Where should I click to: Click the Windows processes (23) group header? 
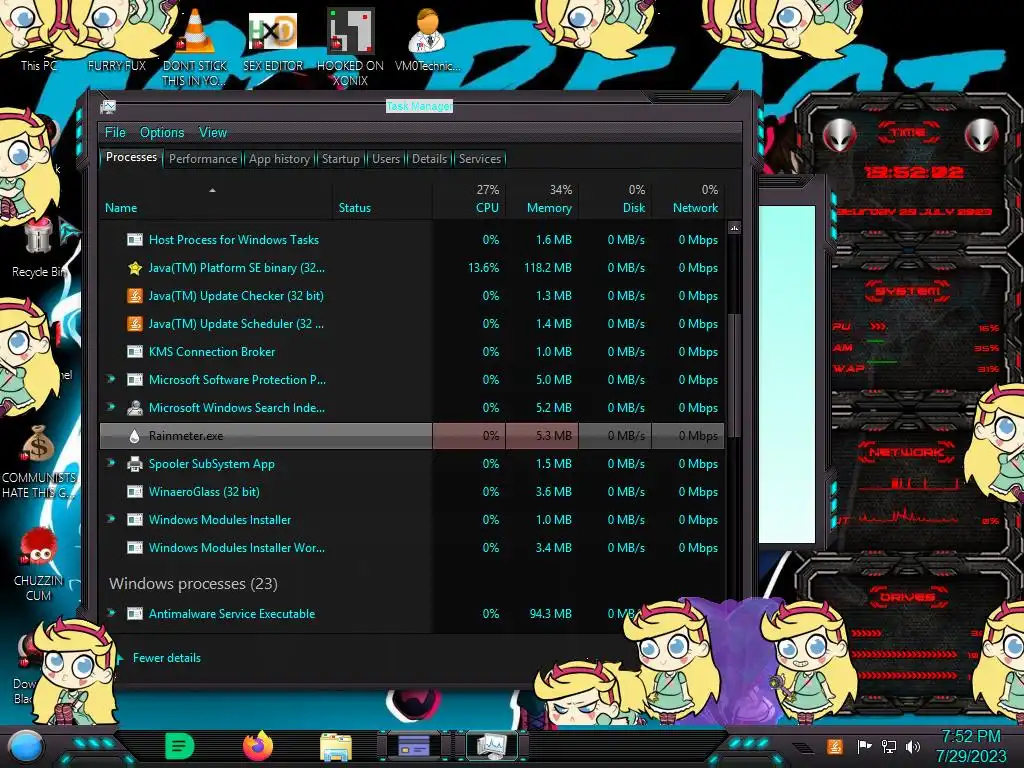[193, 584]
